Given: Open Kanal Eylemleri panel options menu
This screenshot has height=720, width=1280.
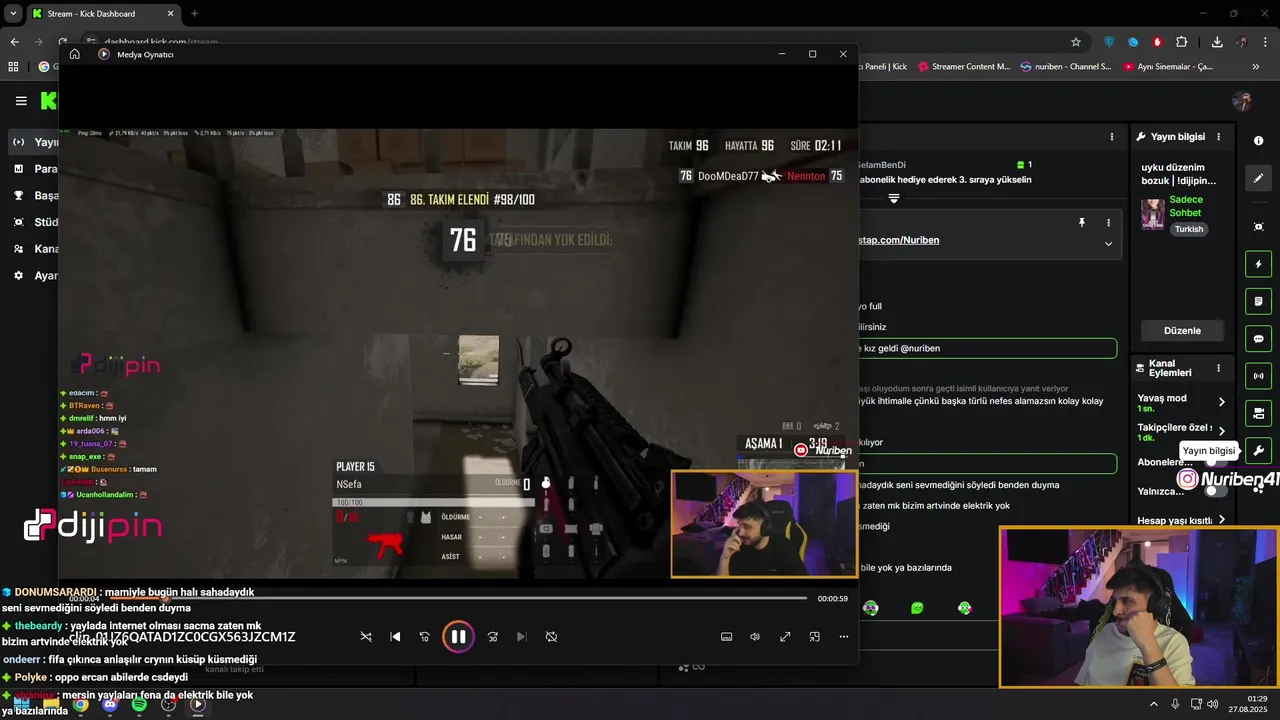Looking at the screenshot, I should (1218, 369).
